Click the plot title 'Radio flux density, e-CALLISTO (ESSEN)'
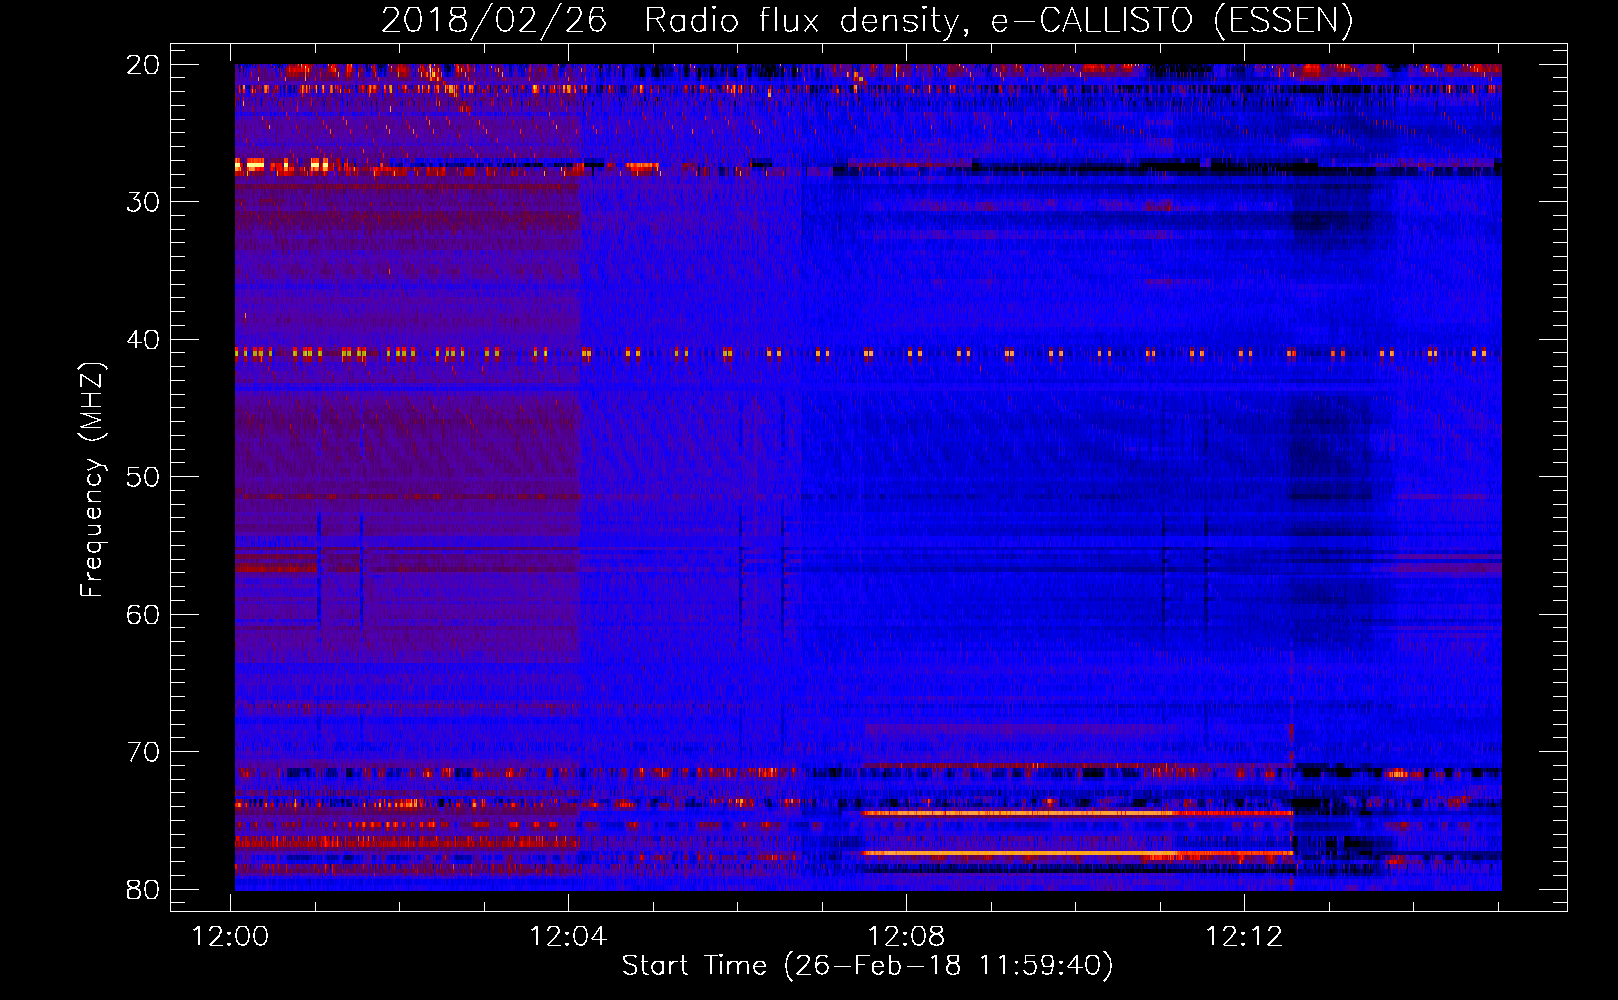The image size is (1618, 1000). 998,21
